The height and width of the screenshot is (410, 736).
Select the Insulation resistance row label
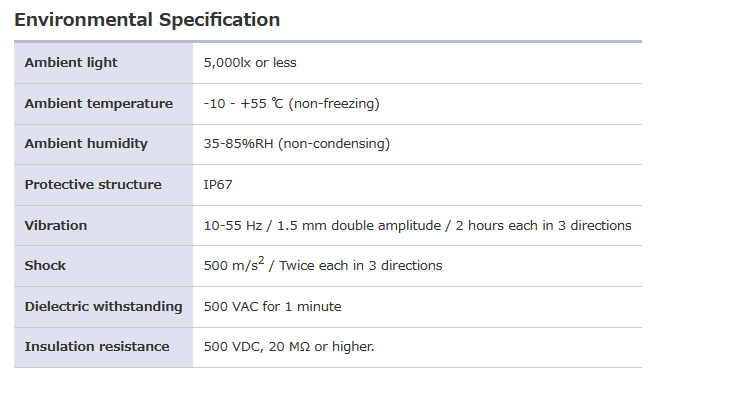pos(97,347)
